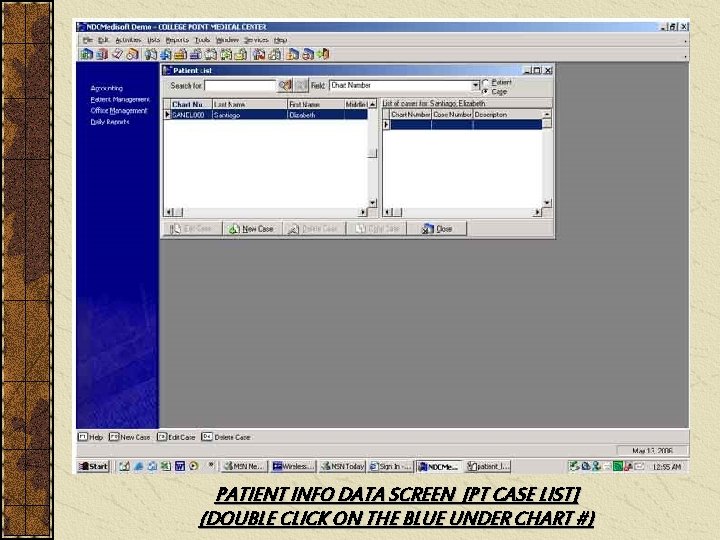This screenshot has width=720, height=540.
Task: Open the File menu
Action: point(88,40)
